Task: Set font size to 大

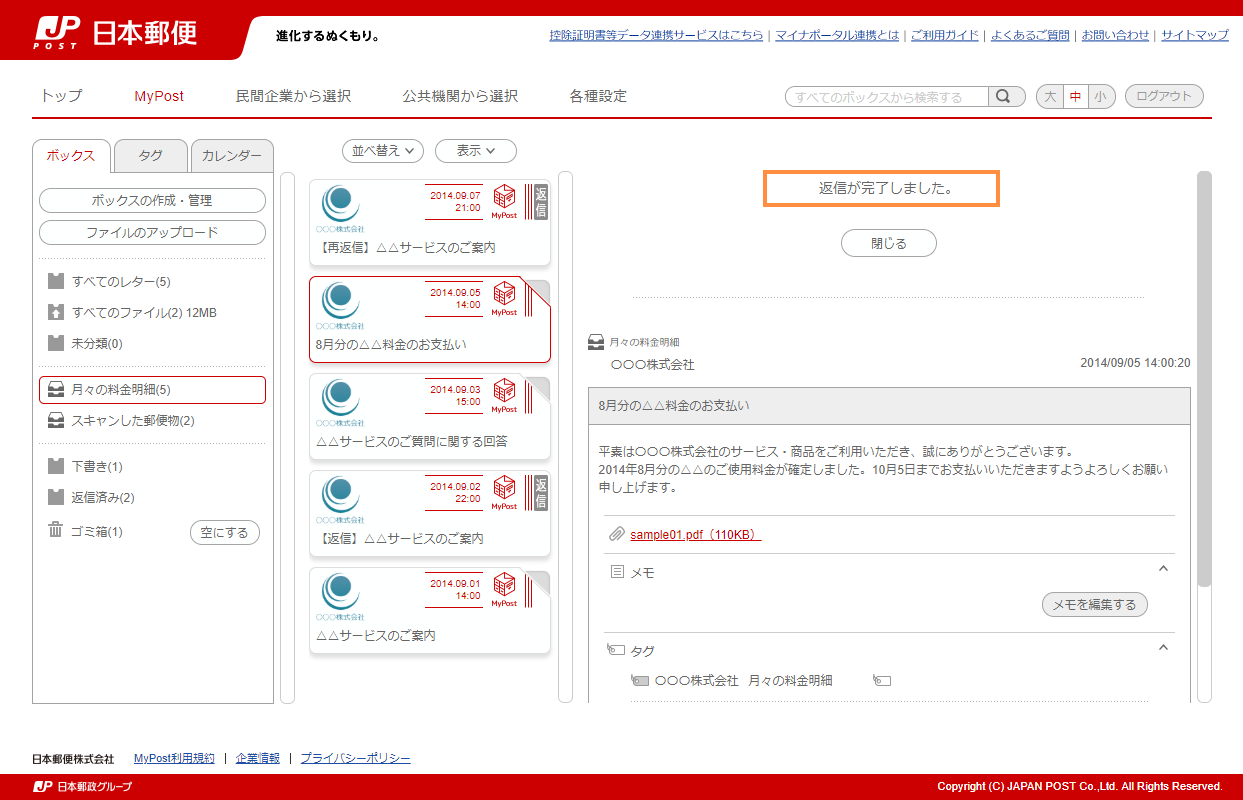Action: [x=1050, y=97]
